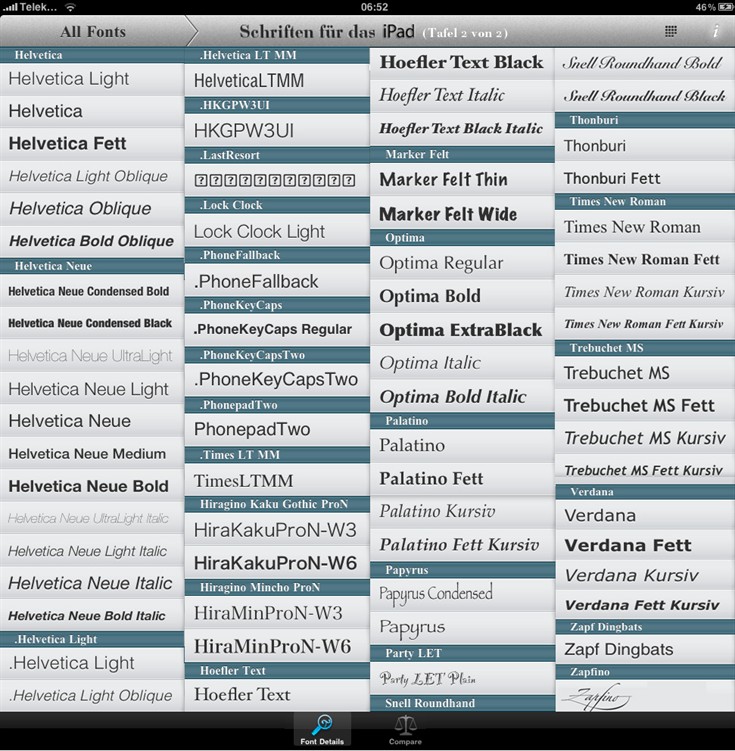Tap the Wi-Fi signal icon
Image resolution: width=735 pixels, height=751 pixels.
[x=70, y=7]
